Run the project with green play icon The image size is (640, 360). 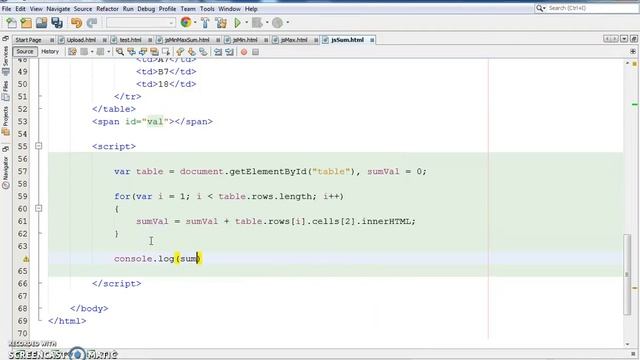237,23
